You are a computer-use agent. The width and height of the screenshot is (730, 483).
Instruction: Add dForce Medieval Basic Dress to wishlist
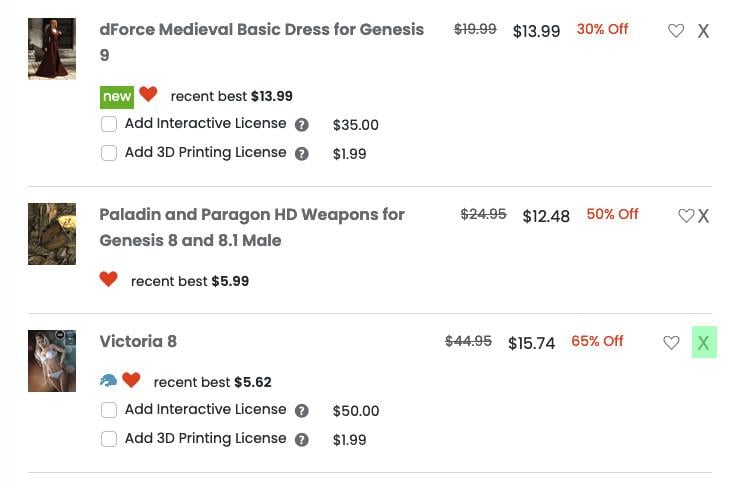click(676, 31)
